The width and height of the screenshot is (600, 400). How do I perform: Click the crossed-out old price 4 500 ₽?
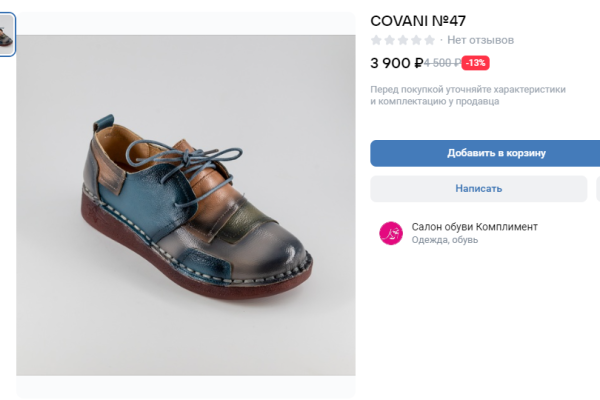point(441,63)
